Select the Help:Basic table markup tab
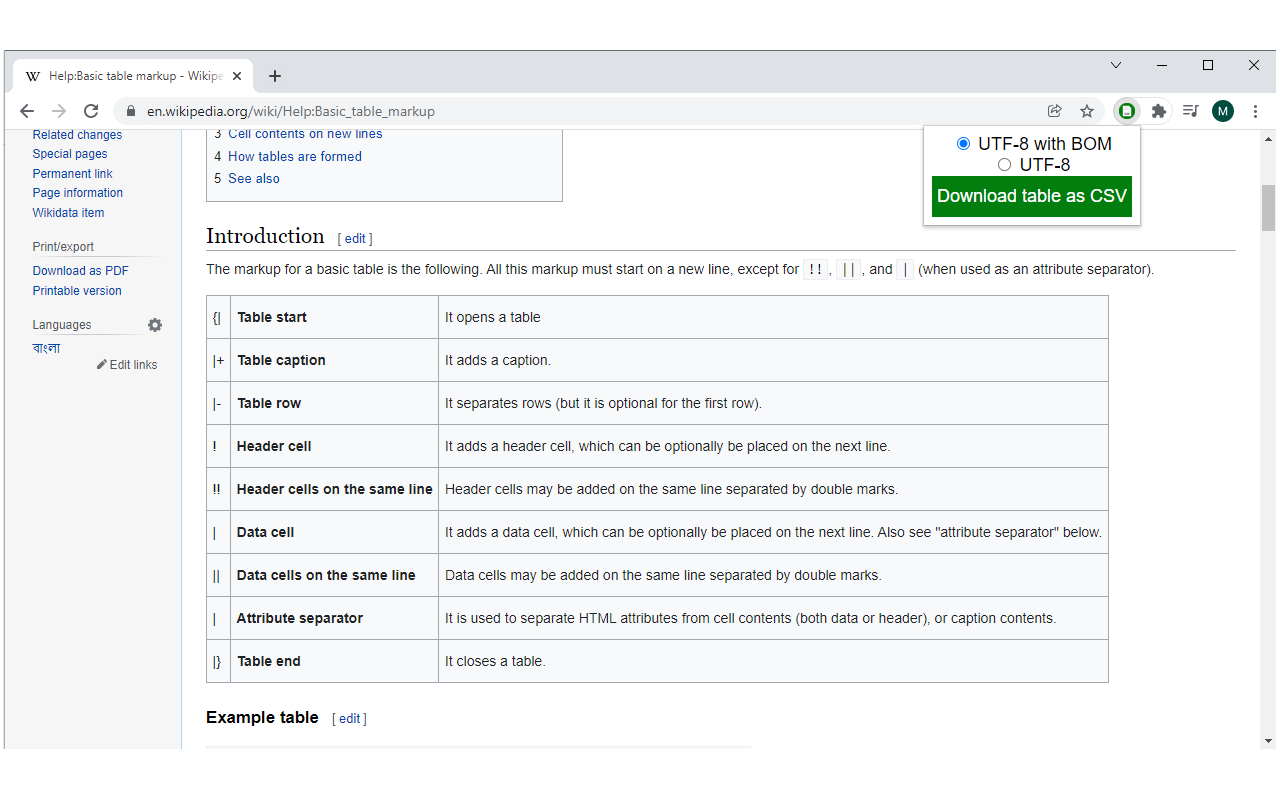Image resolution: width=1280 pixels, height=800 pixels. (x=130, y=75)
